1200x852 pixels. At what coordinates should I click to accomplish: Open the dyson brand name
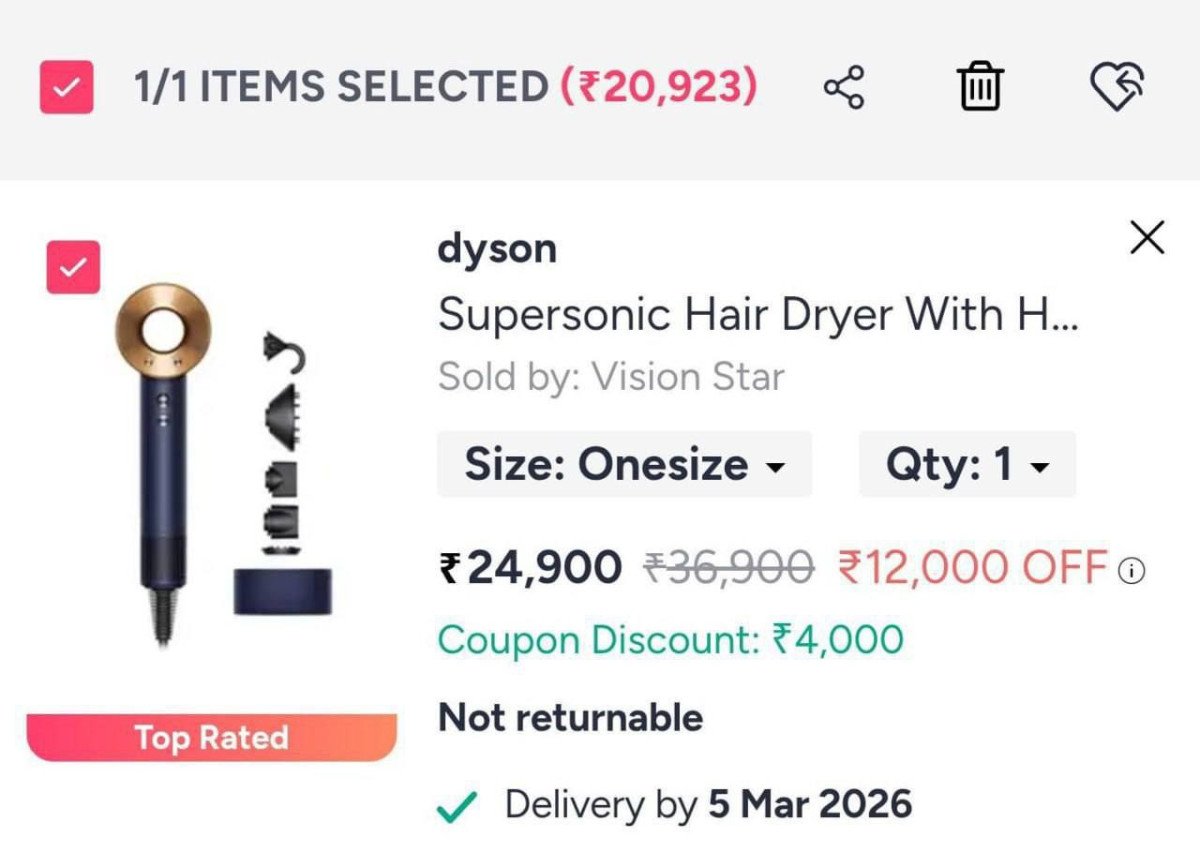point(497,249)
